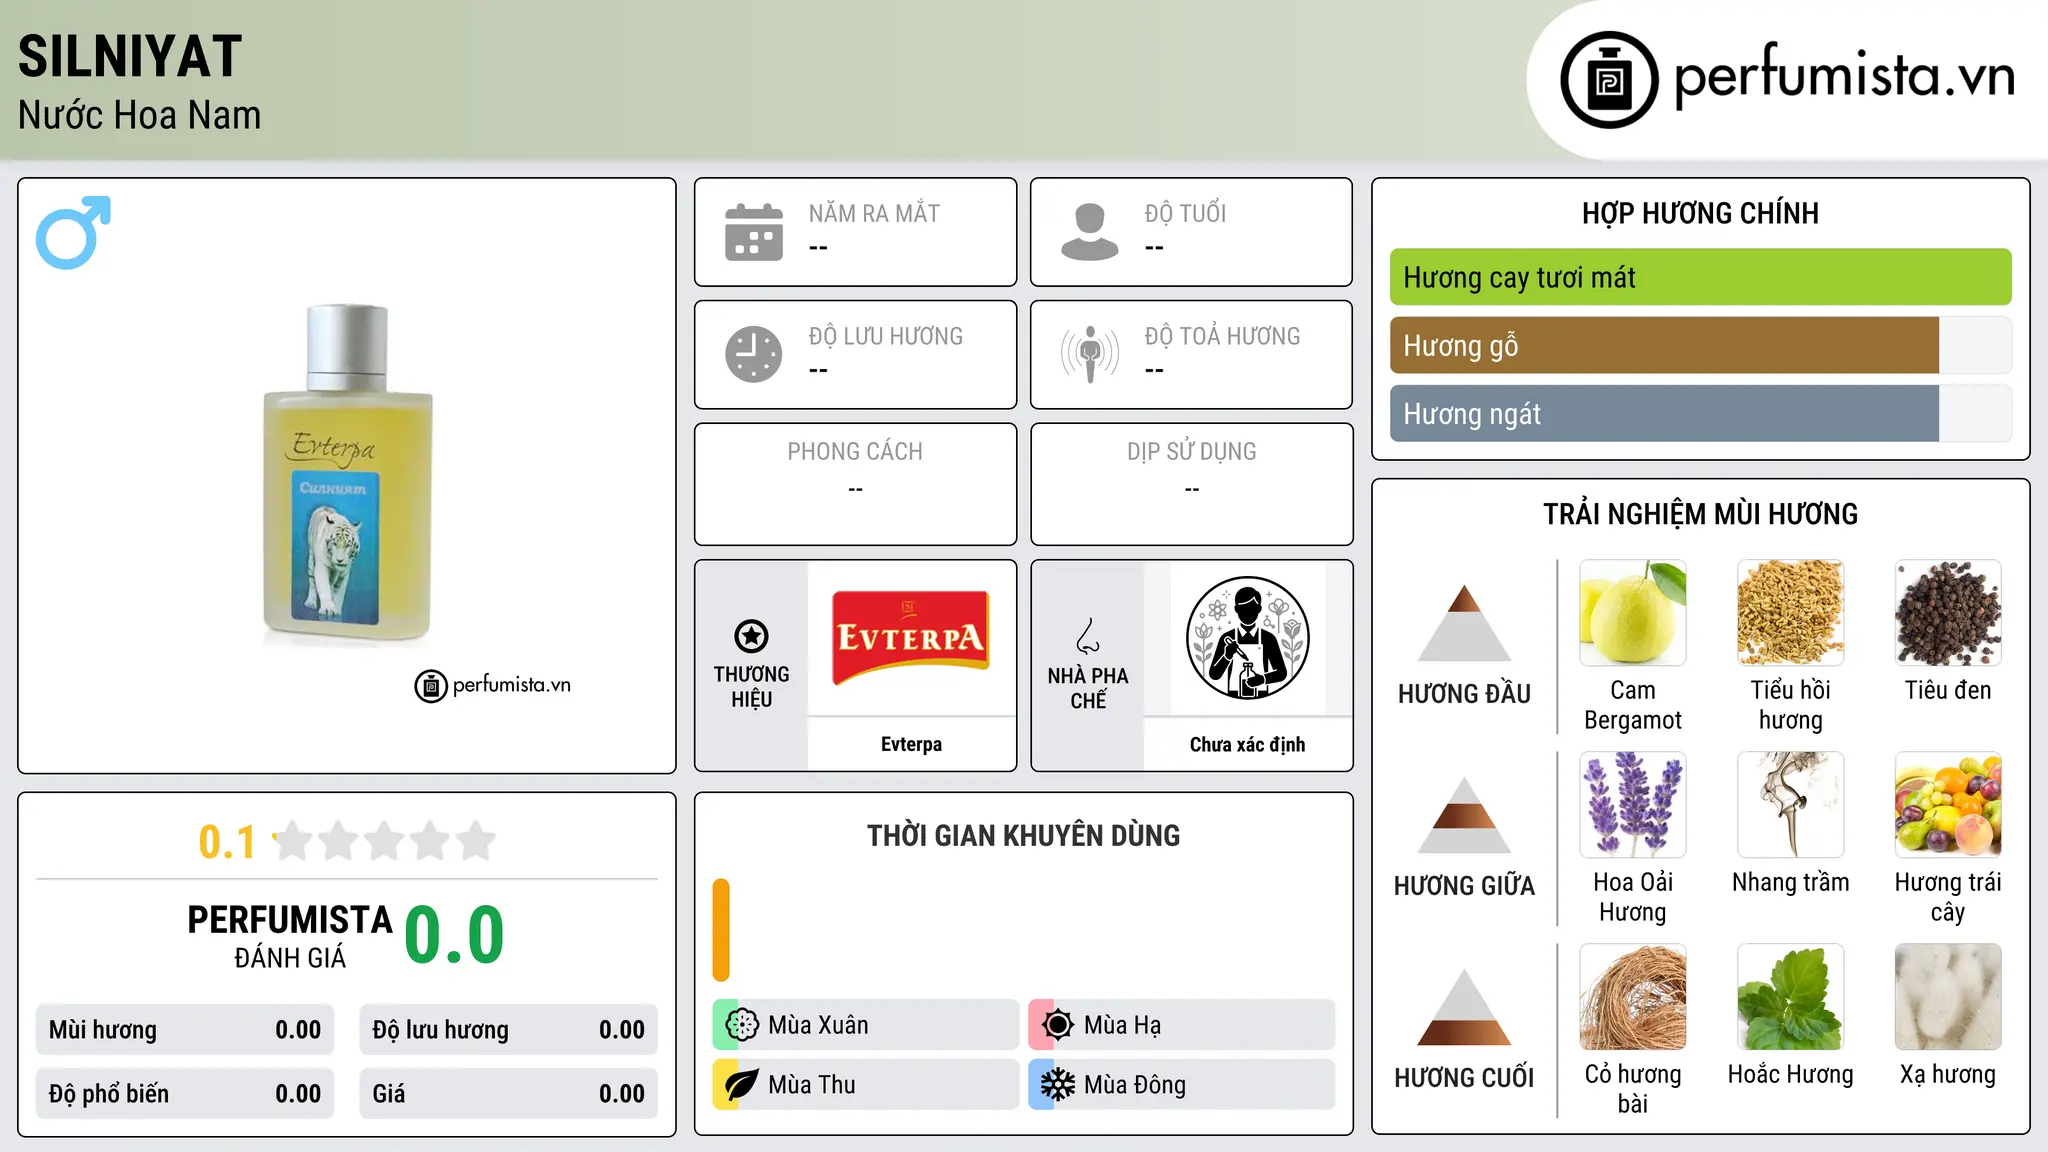Click the clock icon for Độ Lưu Hương
This screenshot has height=1152, width=2048.
click(754, 354)
